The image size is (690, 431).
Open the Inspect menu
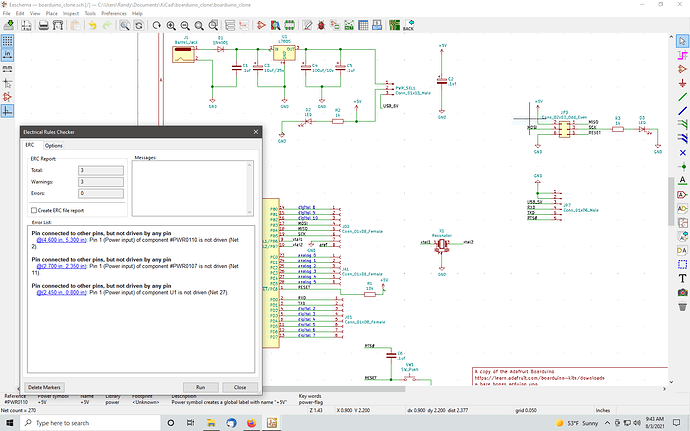click(x=70, y=14)
